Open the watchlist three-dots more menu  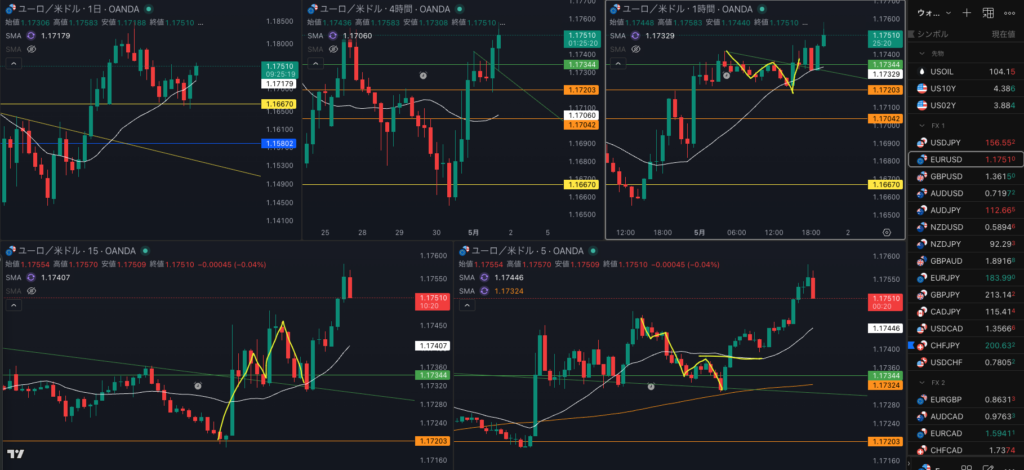[x=1012, y=12]
